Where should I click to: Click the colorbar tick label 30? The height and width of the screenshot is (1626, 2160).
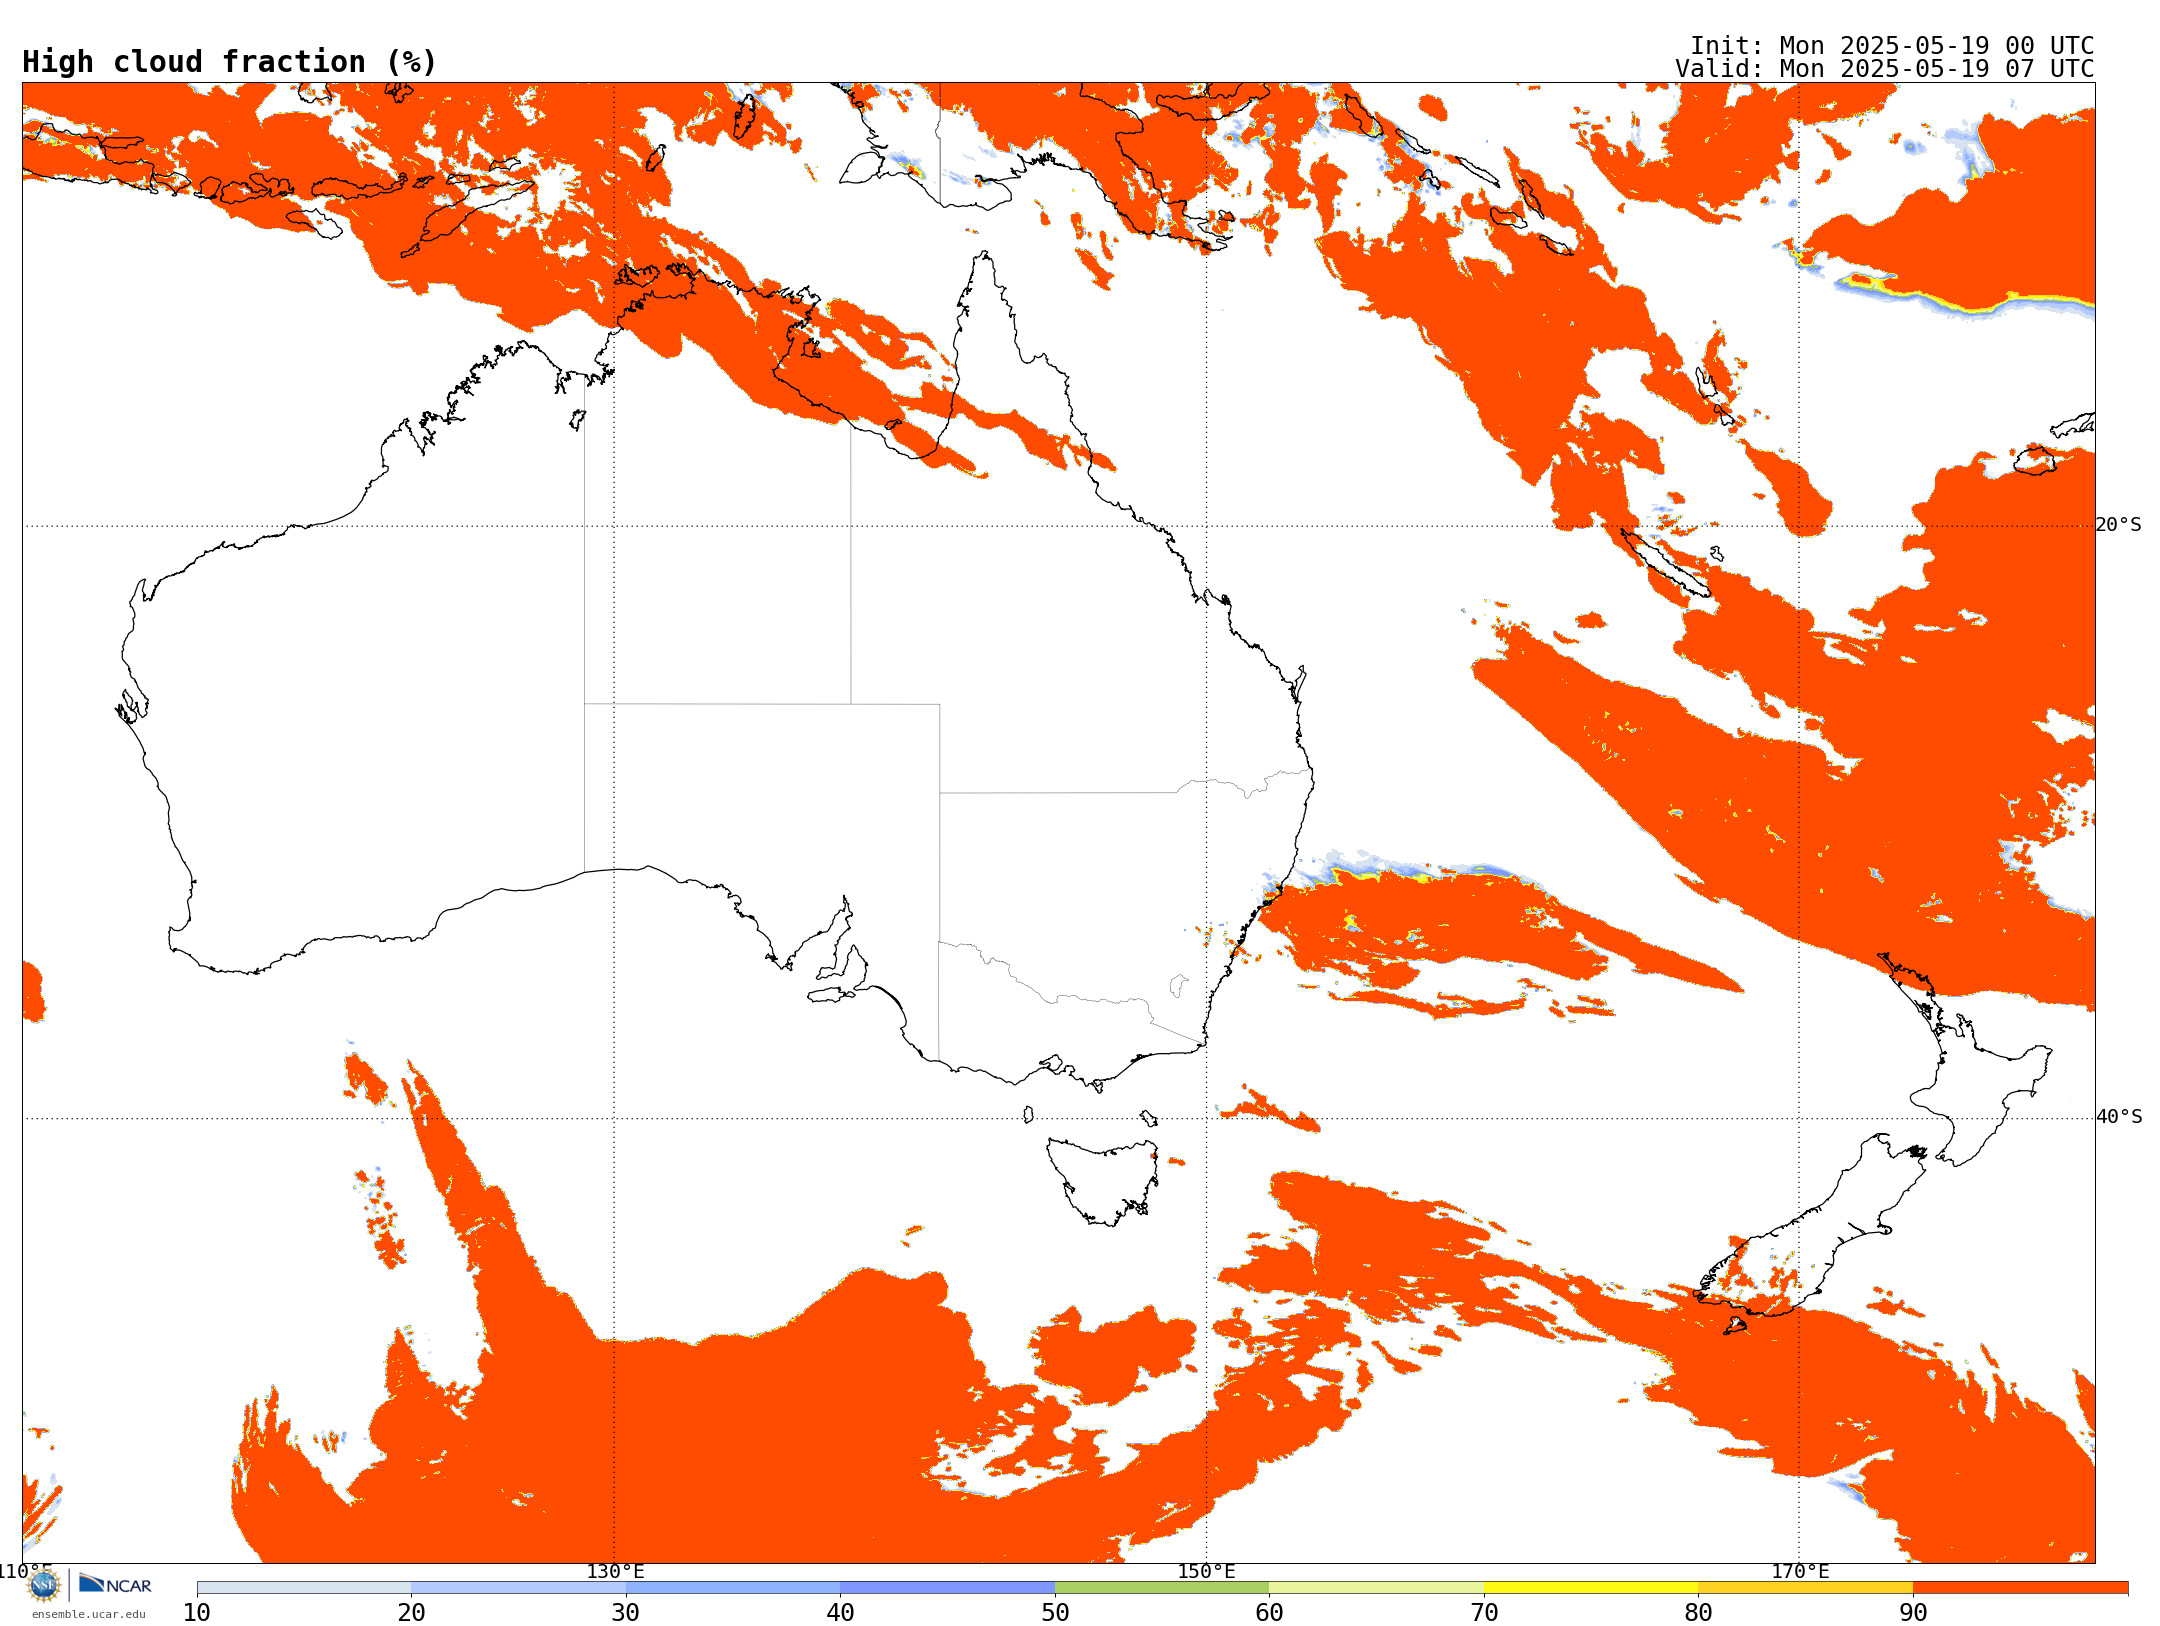tap(626, 1613)
